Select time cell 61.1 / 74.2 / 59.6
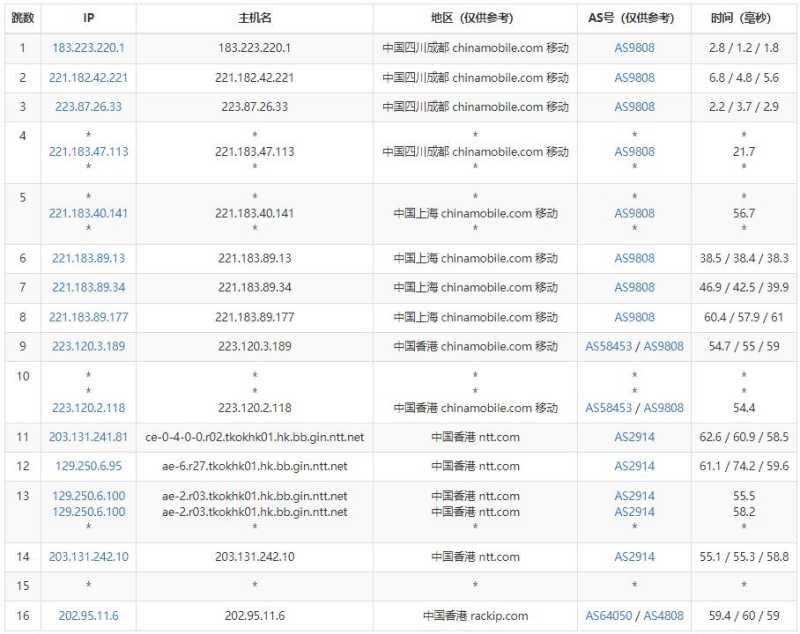800x634 pixels. tap(744, 466)
